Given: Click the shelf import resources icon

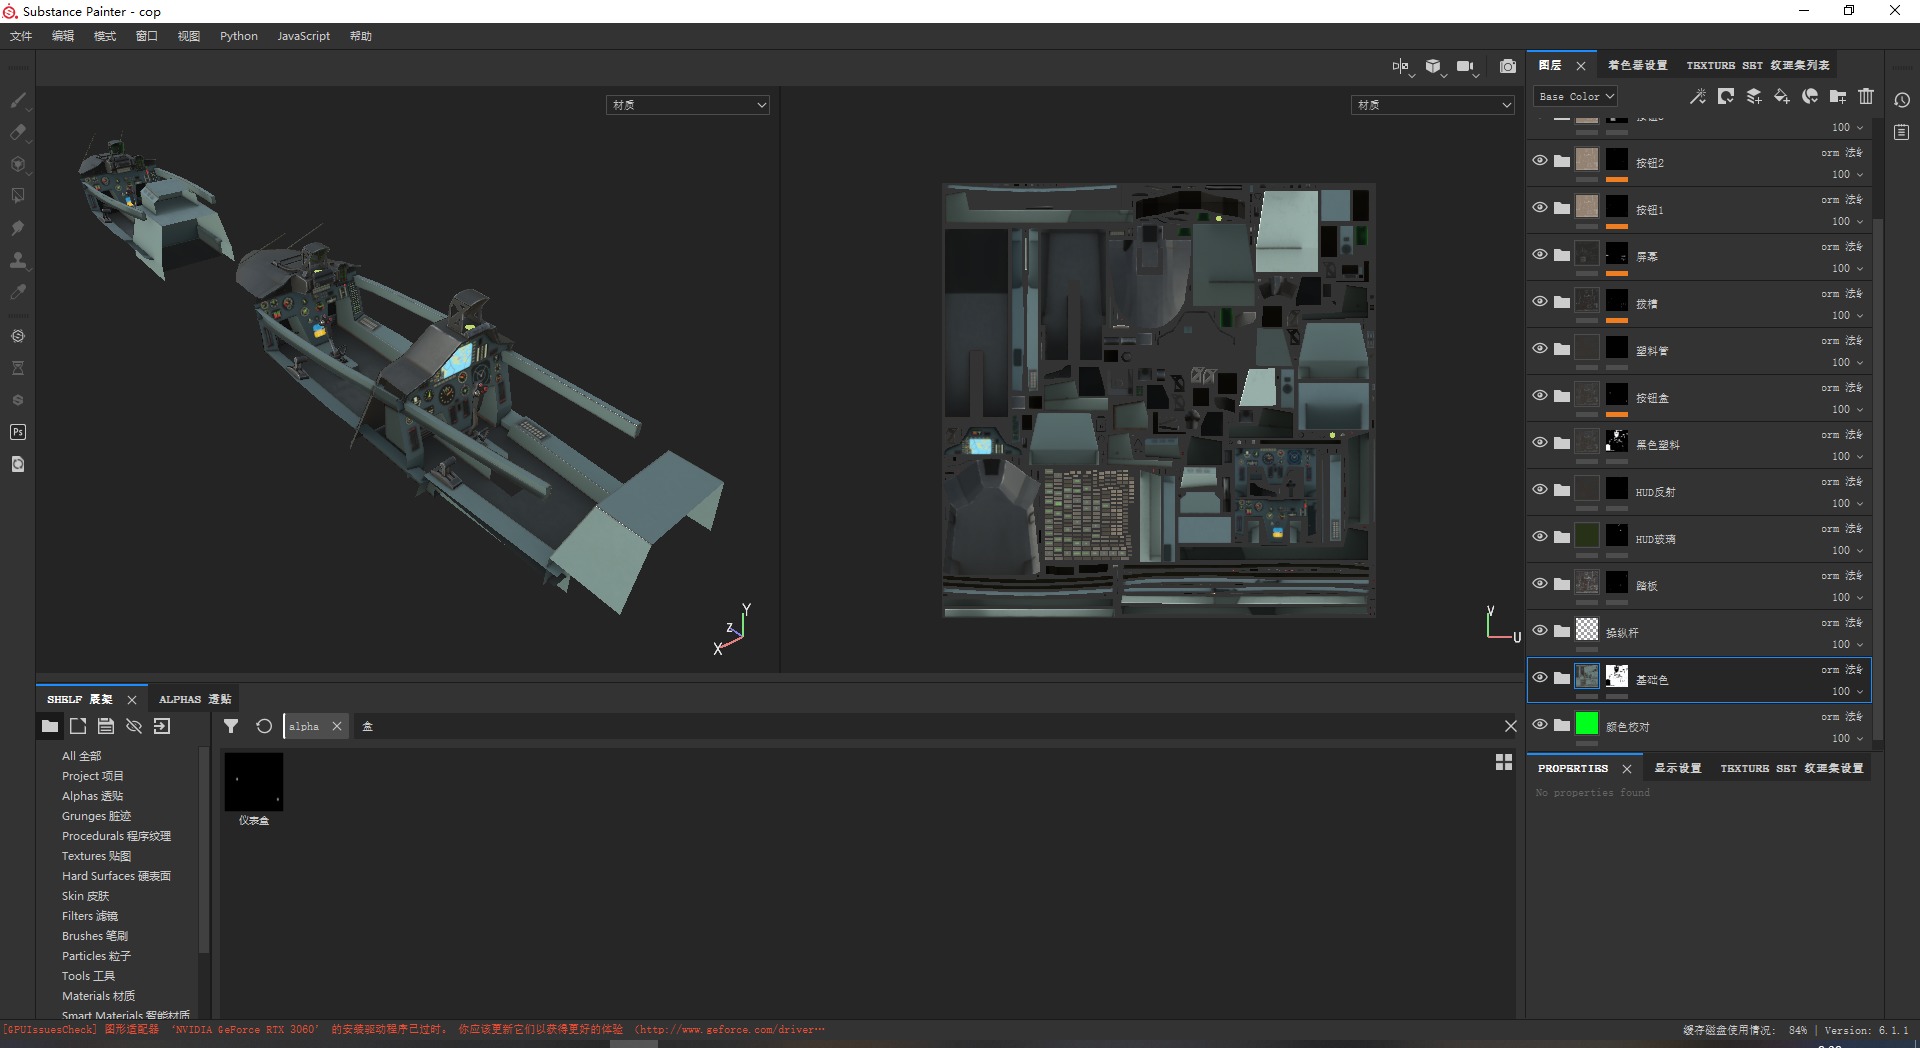Looking at the screenshot, I should 162,726.
